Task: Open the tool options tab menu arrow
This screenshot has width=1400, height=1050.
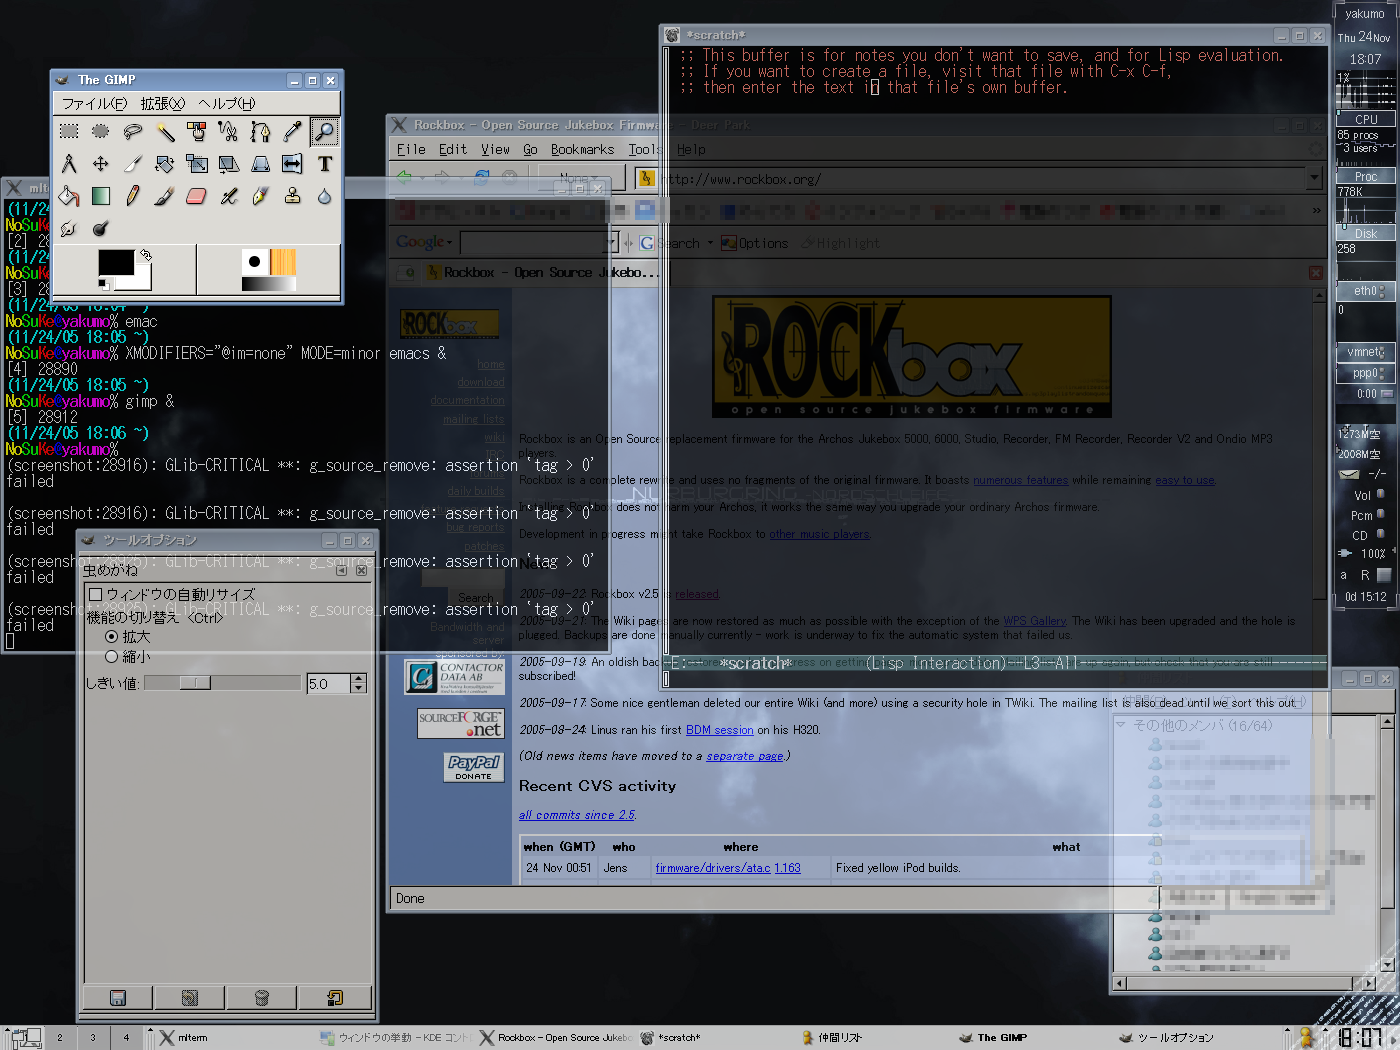Action: [x=342, y=570]
